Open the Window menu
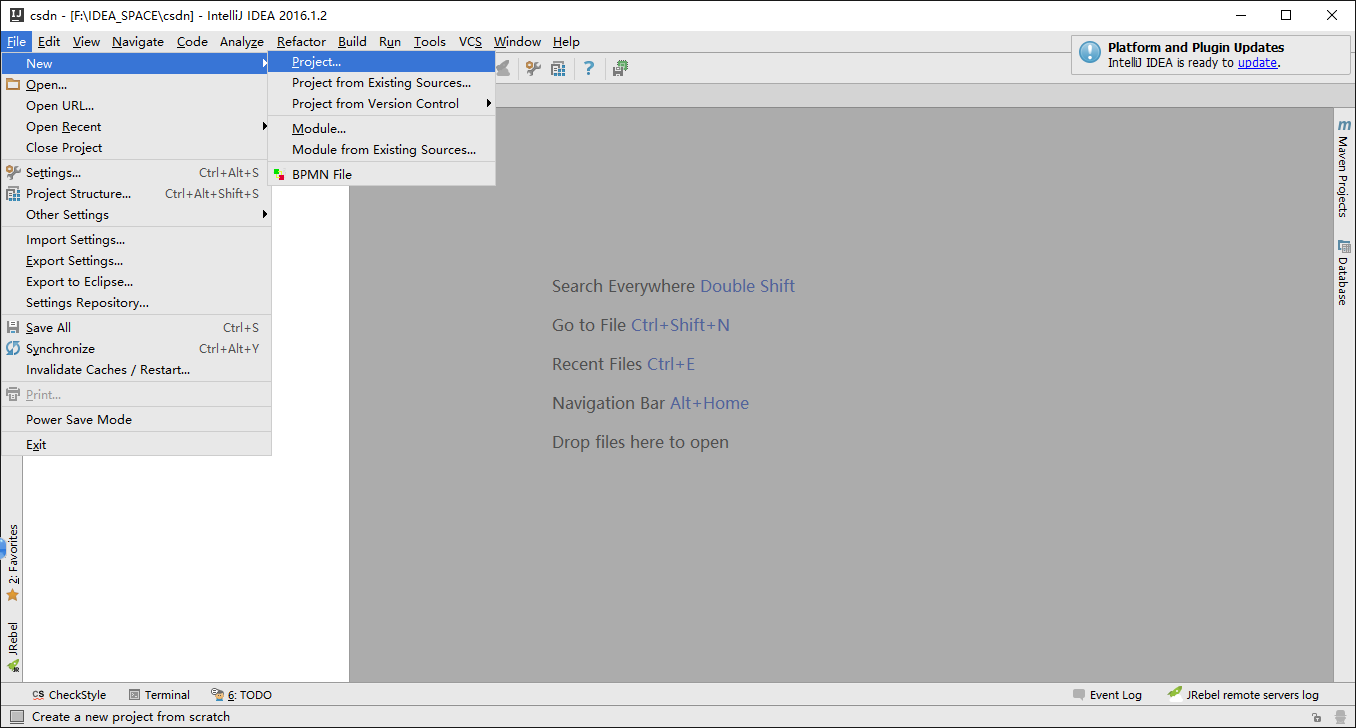 (x=517, y=42)
